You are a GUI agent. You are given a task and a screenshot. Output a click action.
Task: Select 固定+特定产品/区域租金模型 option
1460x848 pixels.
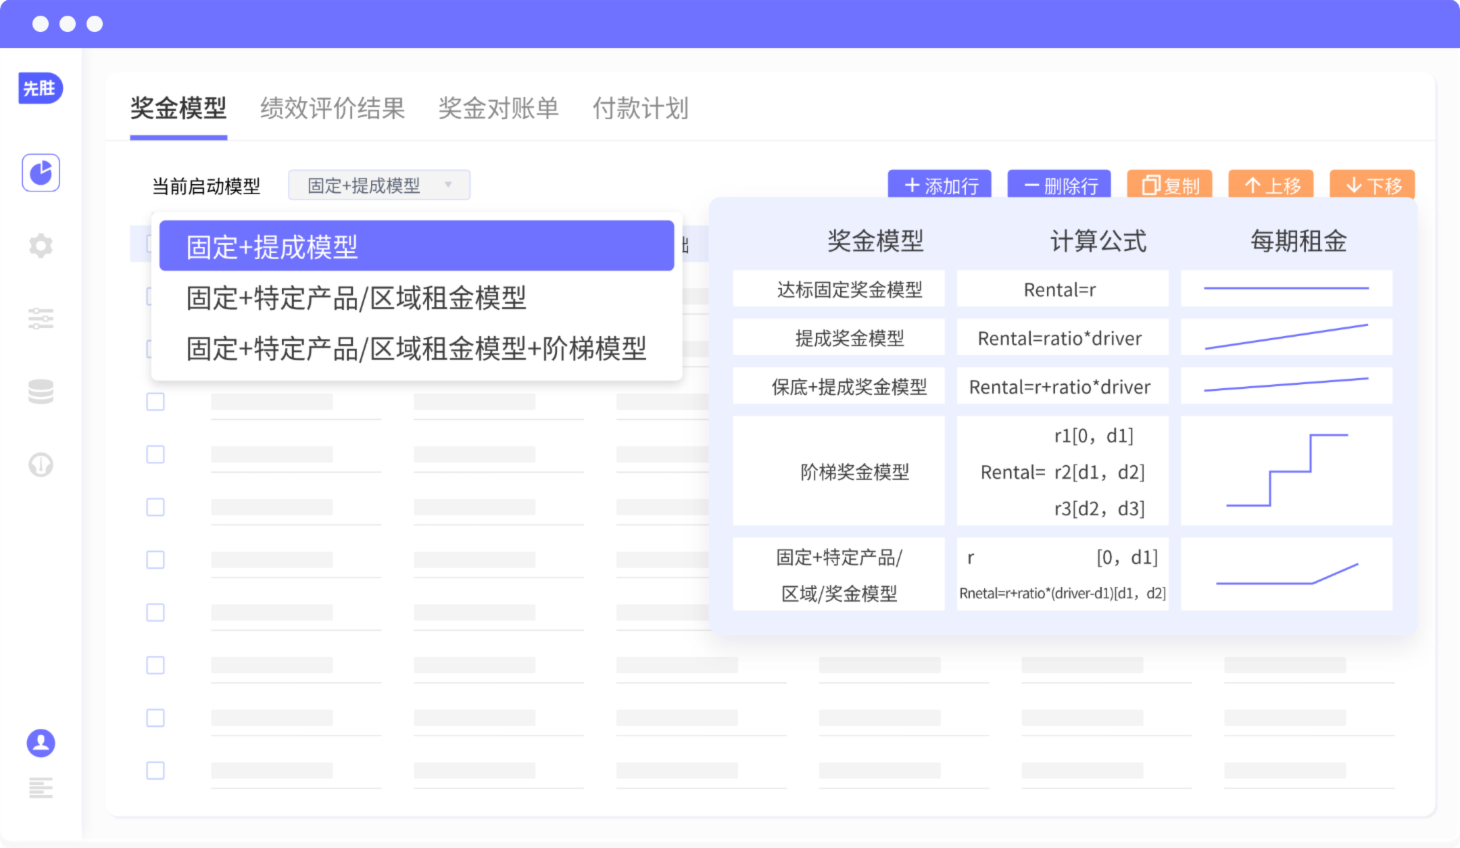click(x=356, y=298)
